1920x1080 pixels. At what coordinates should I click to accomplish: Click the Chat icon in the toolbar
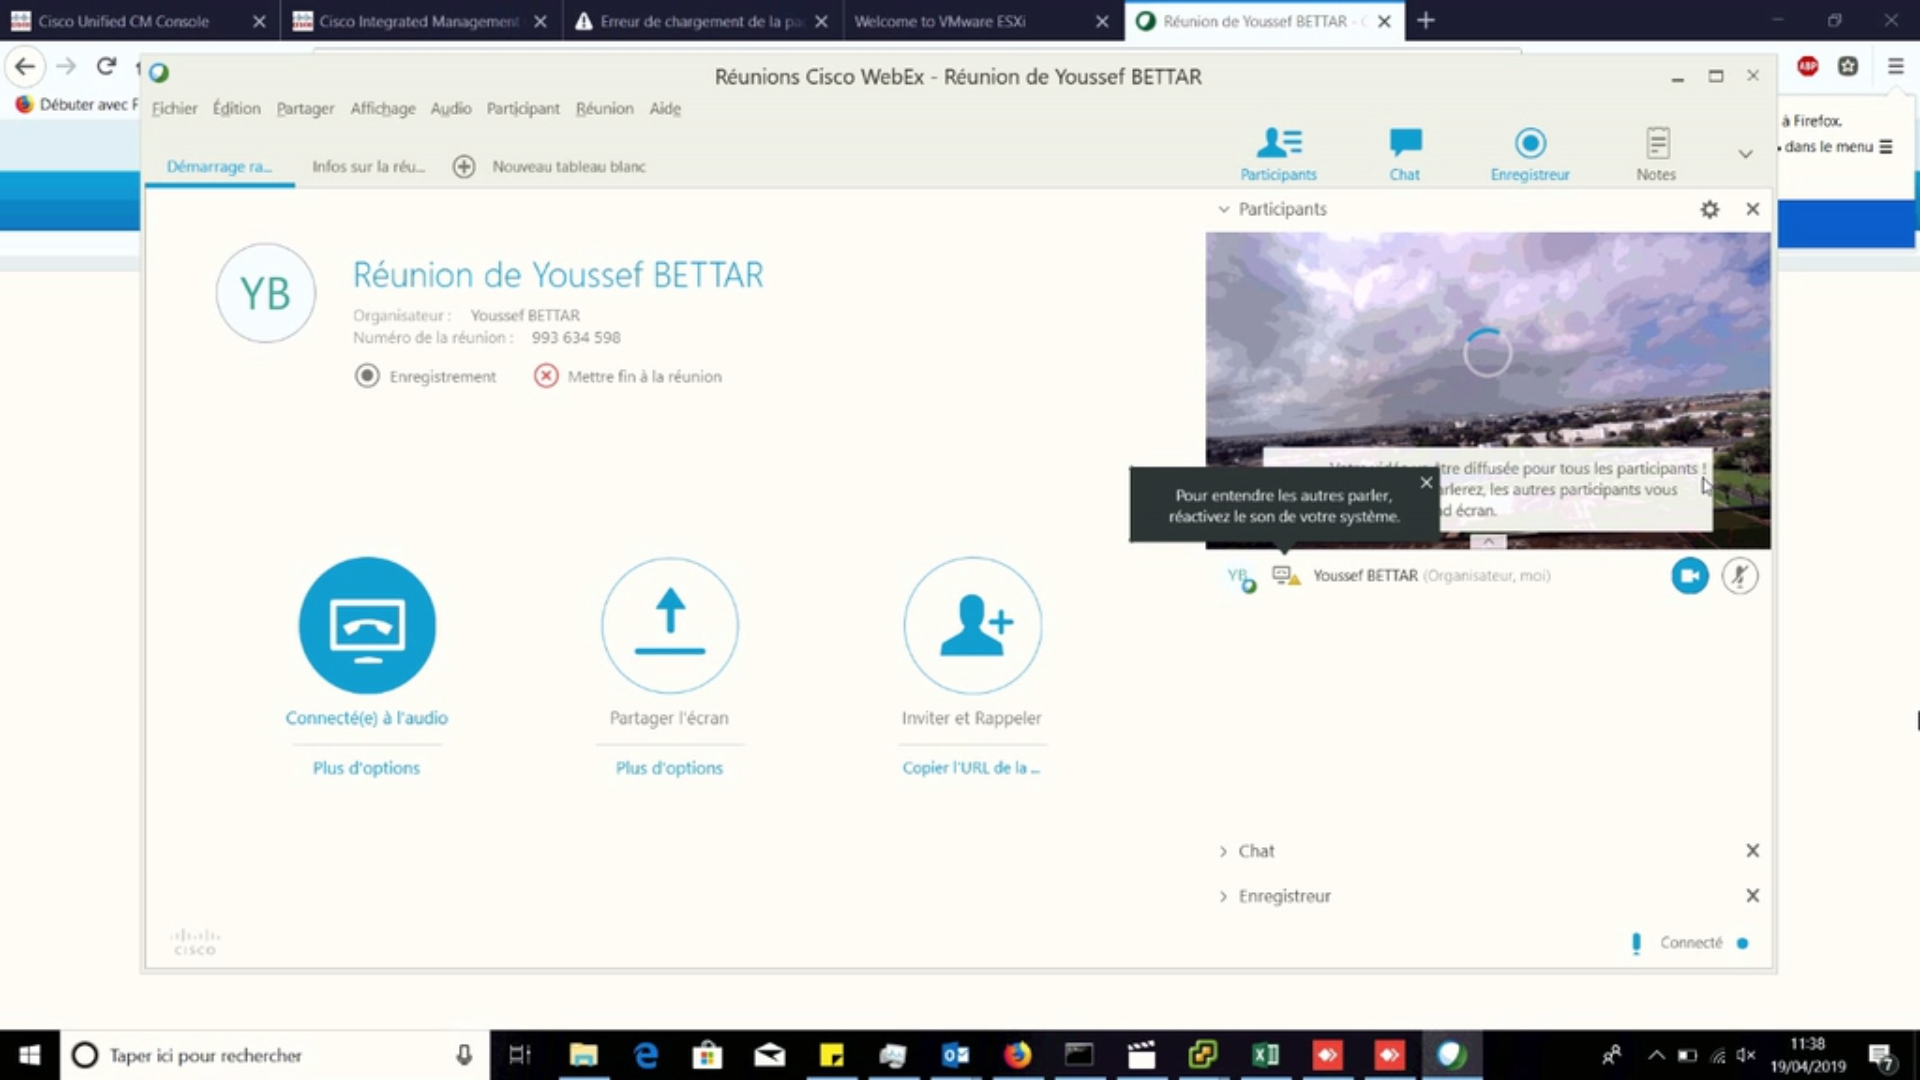click(1404, 144)
